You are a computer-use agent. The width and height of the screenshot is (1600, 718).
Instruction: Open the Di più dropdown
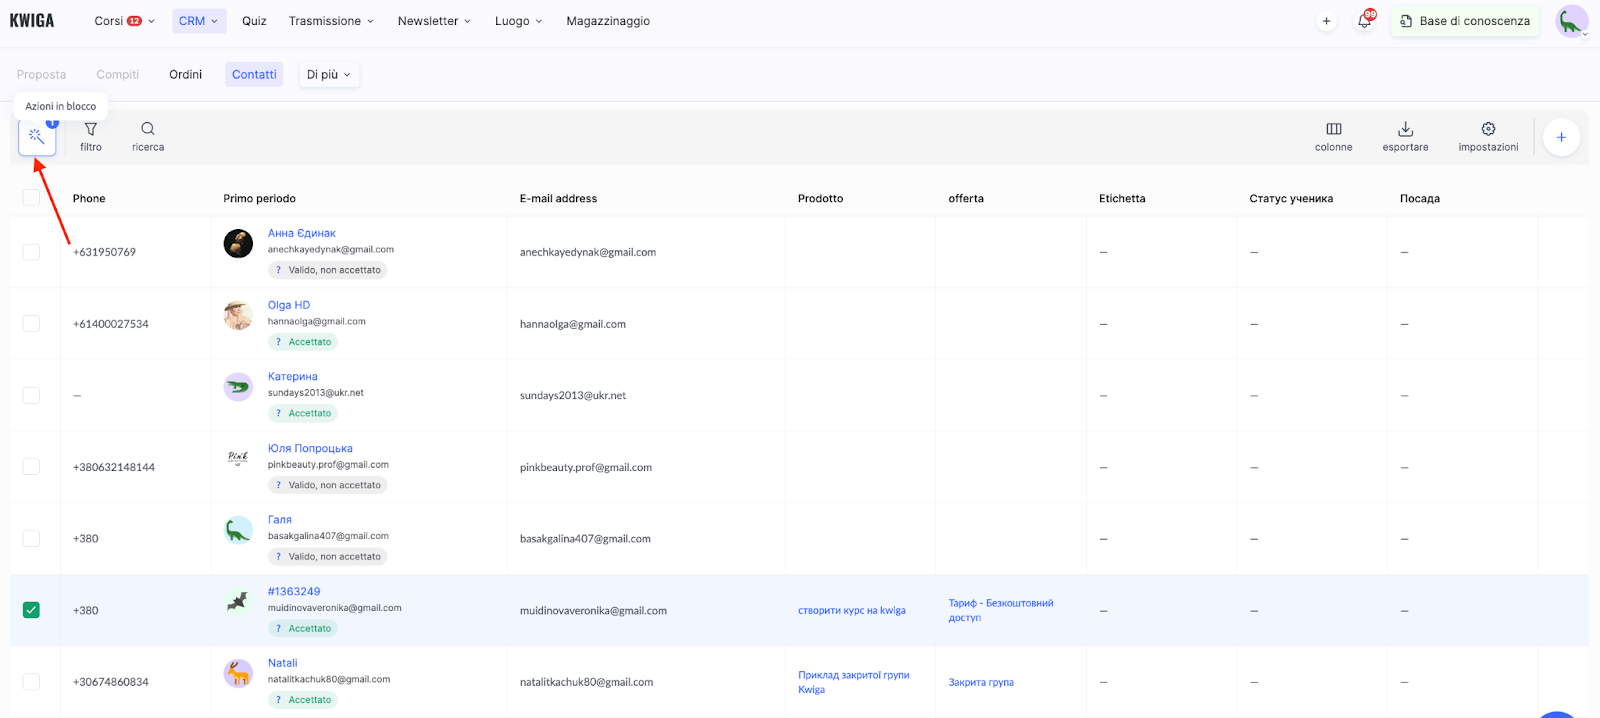point(329,75)
